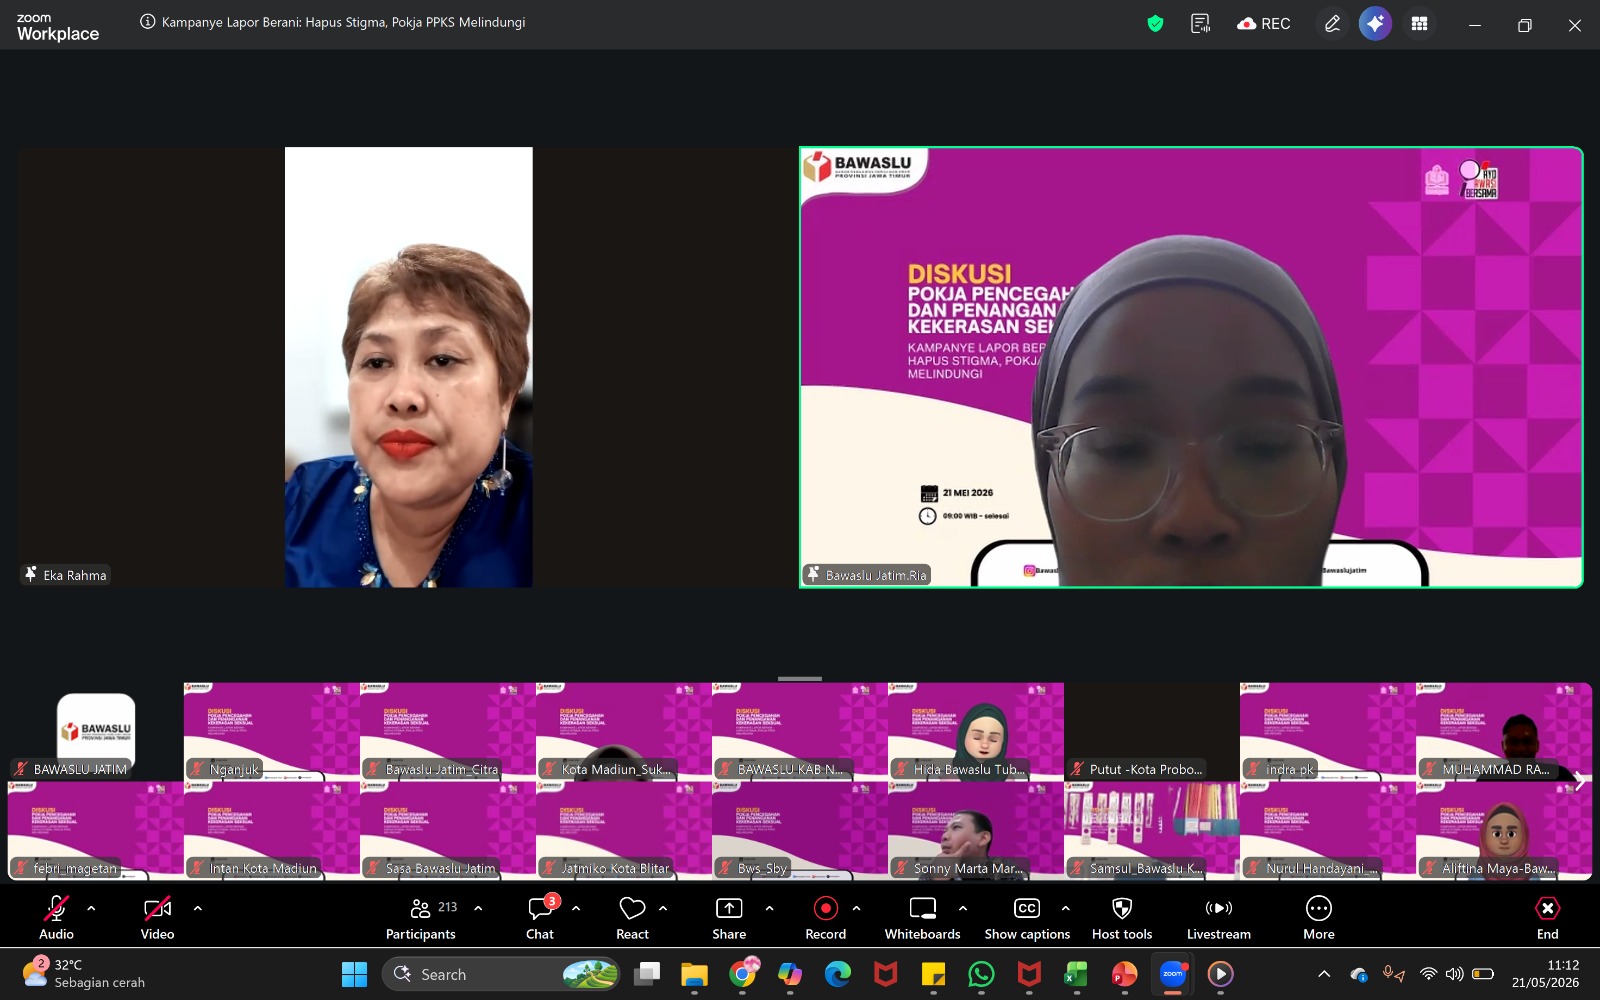Open PowerPoint from the taskbar
1600x1000 pixels.
click(1124, 974)
